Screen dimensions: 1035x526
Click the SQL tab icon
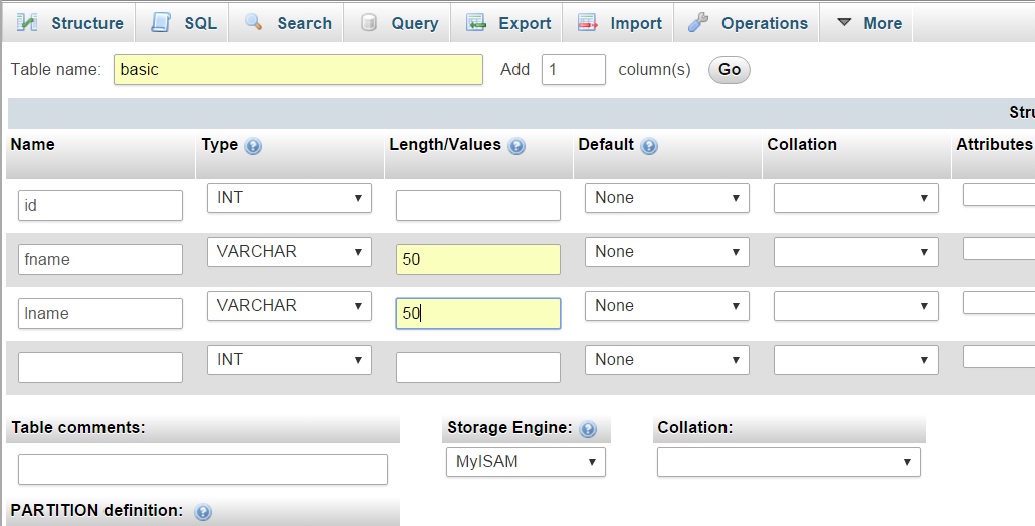click(x=160, y=22)
